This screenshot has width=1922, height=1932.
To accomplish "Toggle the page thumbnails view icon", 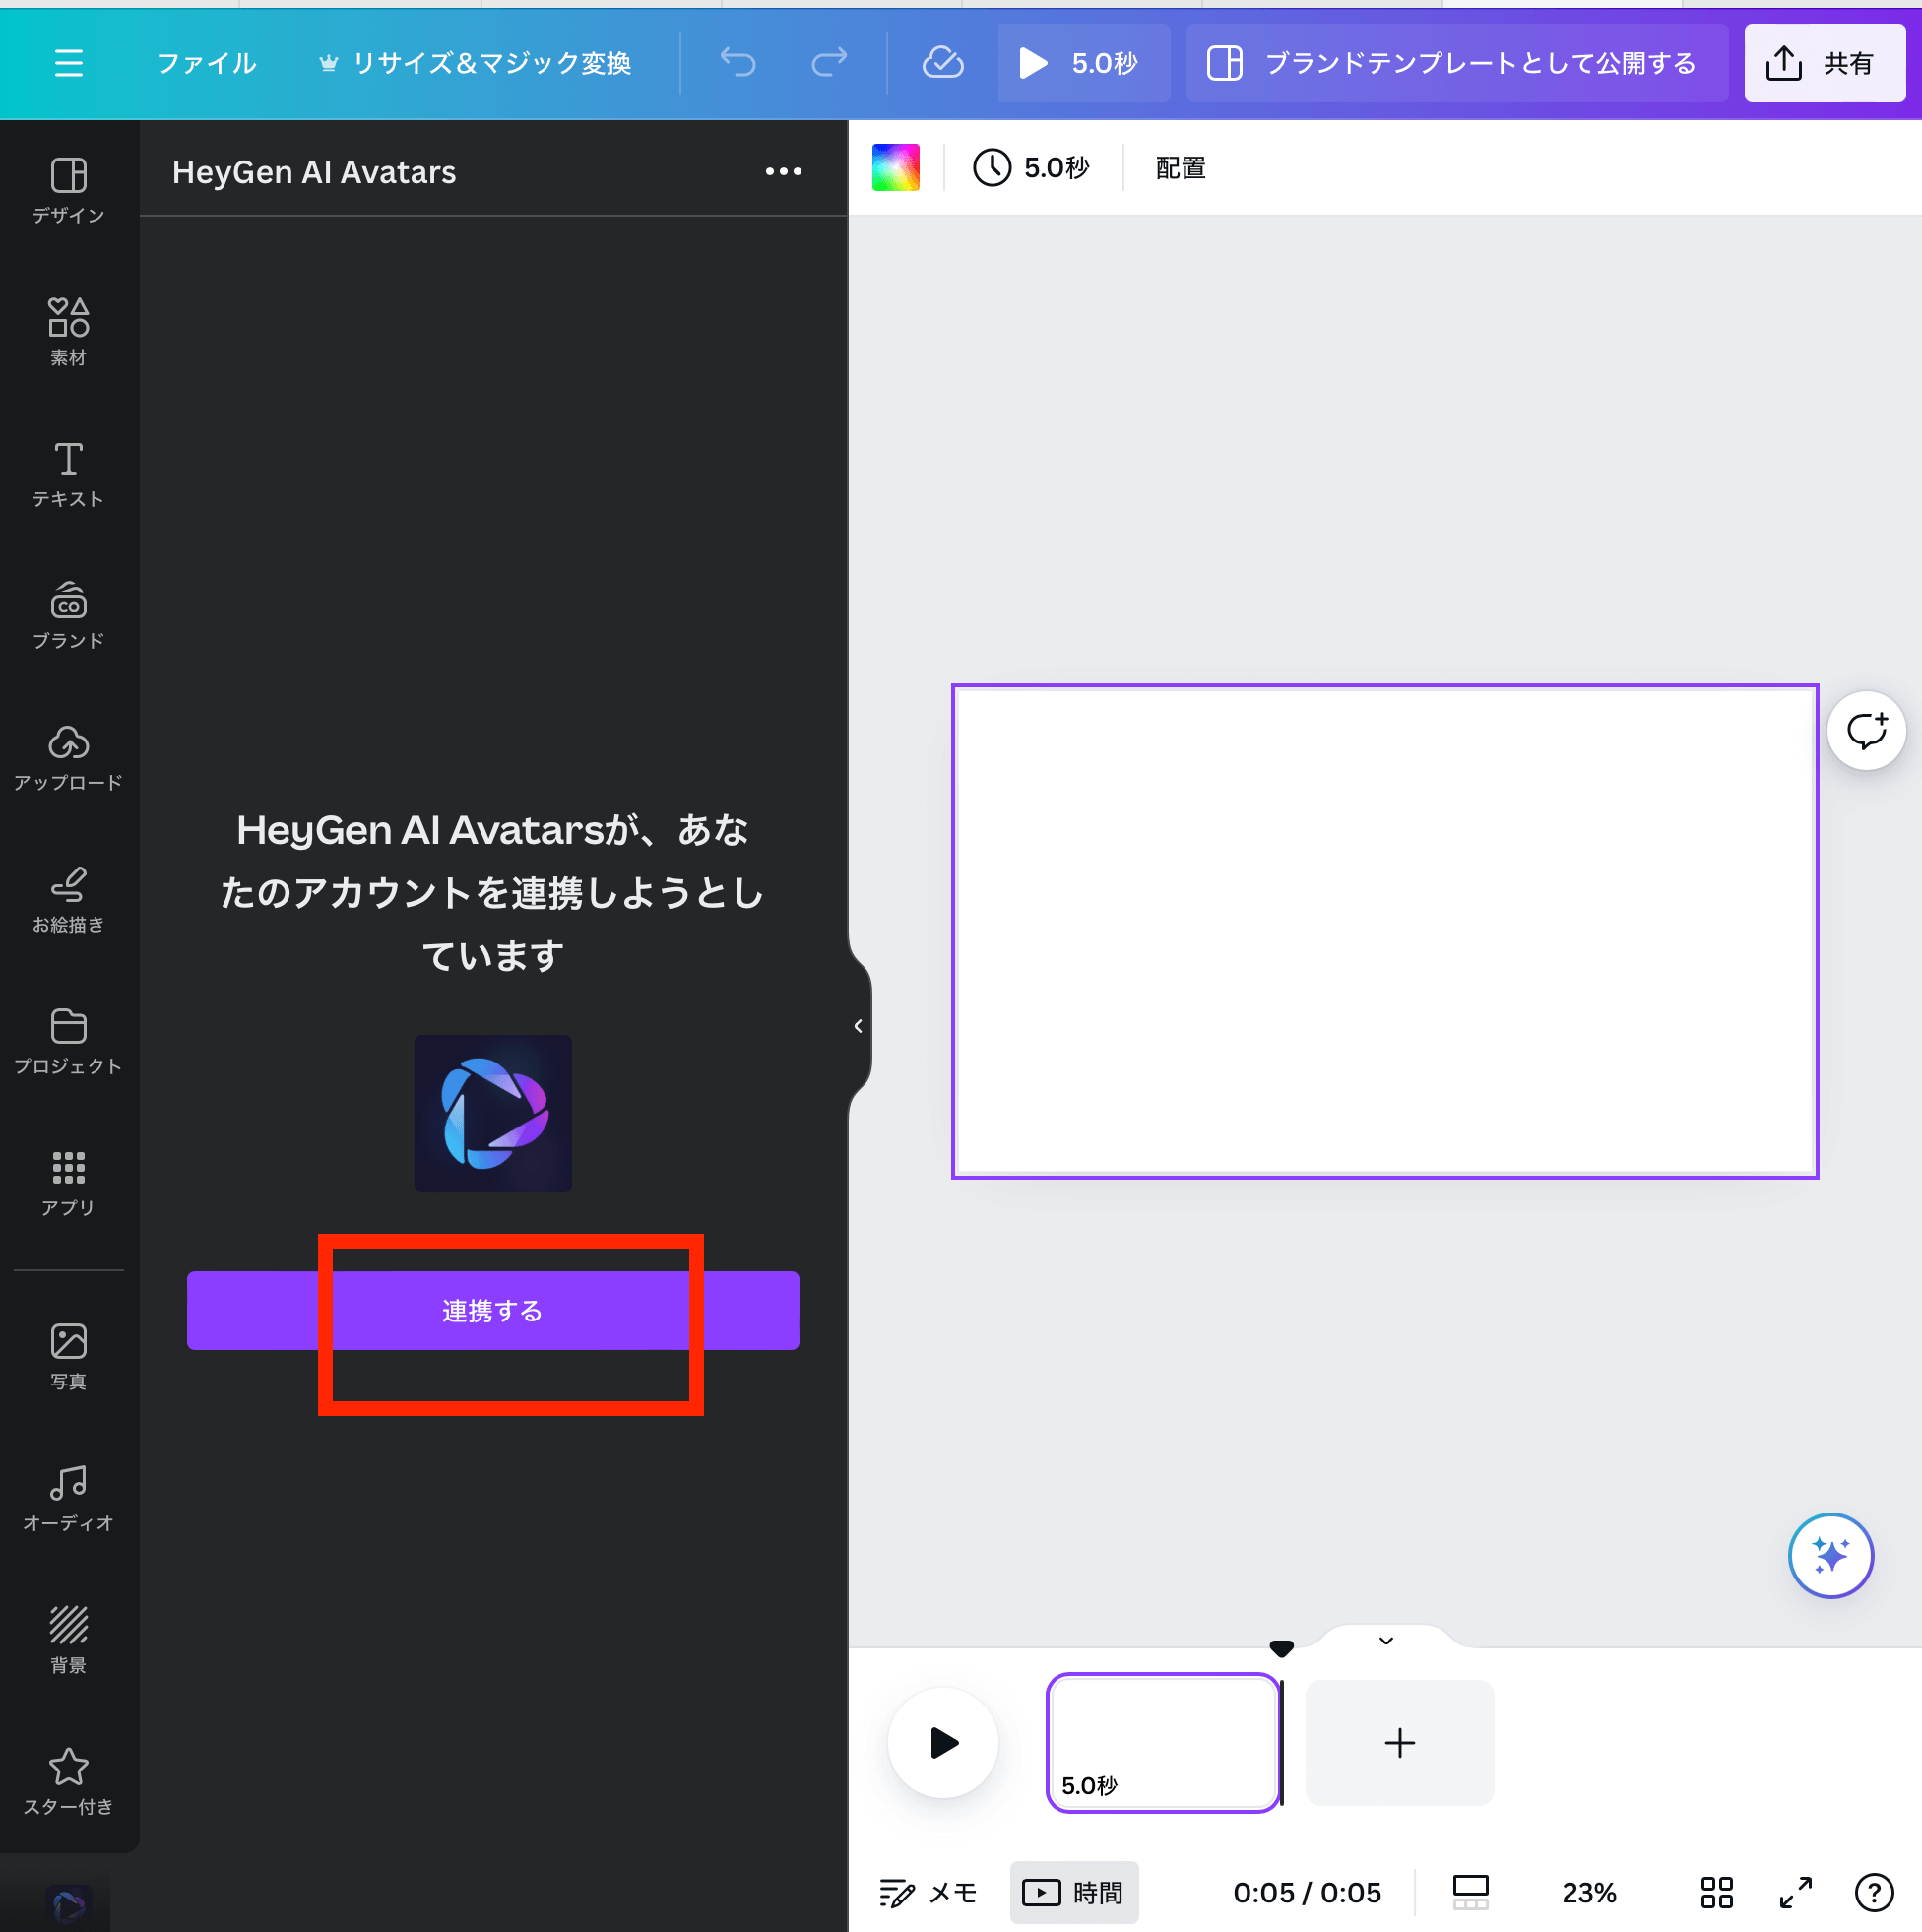I will pyautogui.click(x=1470, y=1893).
